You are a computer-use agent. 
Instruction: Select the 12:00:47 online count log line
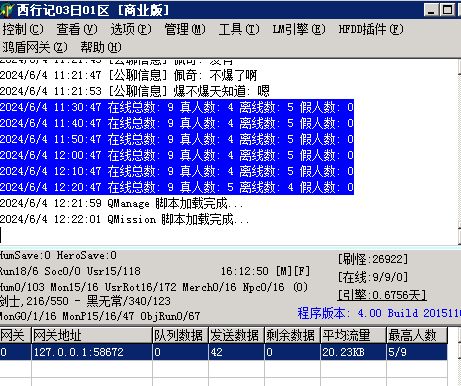click(x=177, y=155)
